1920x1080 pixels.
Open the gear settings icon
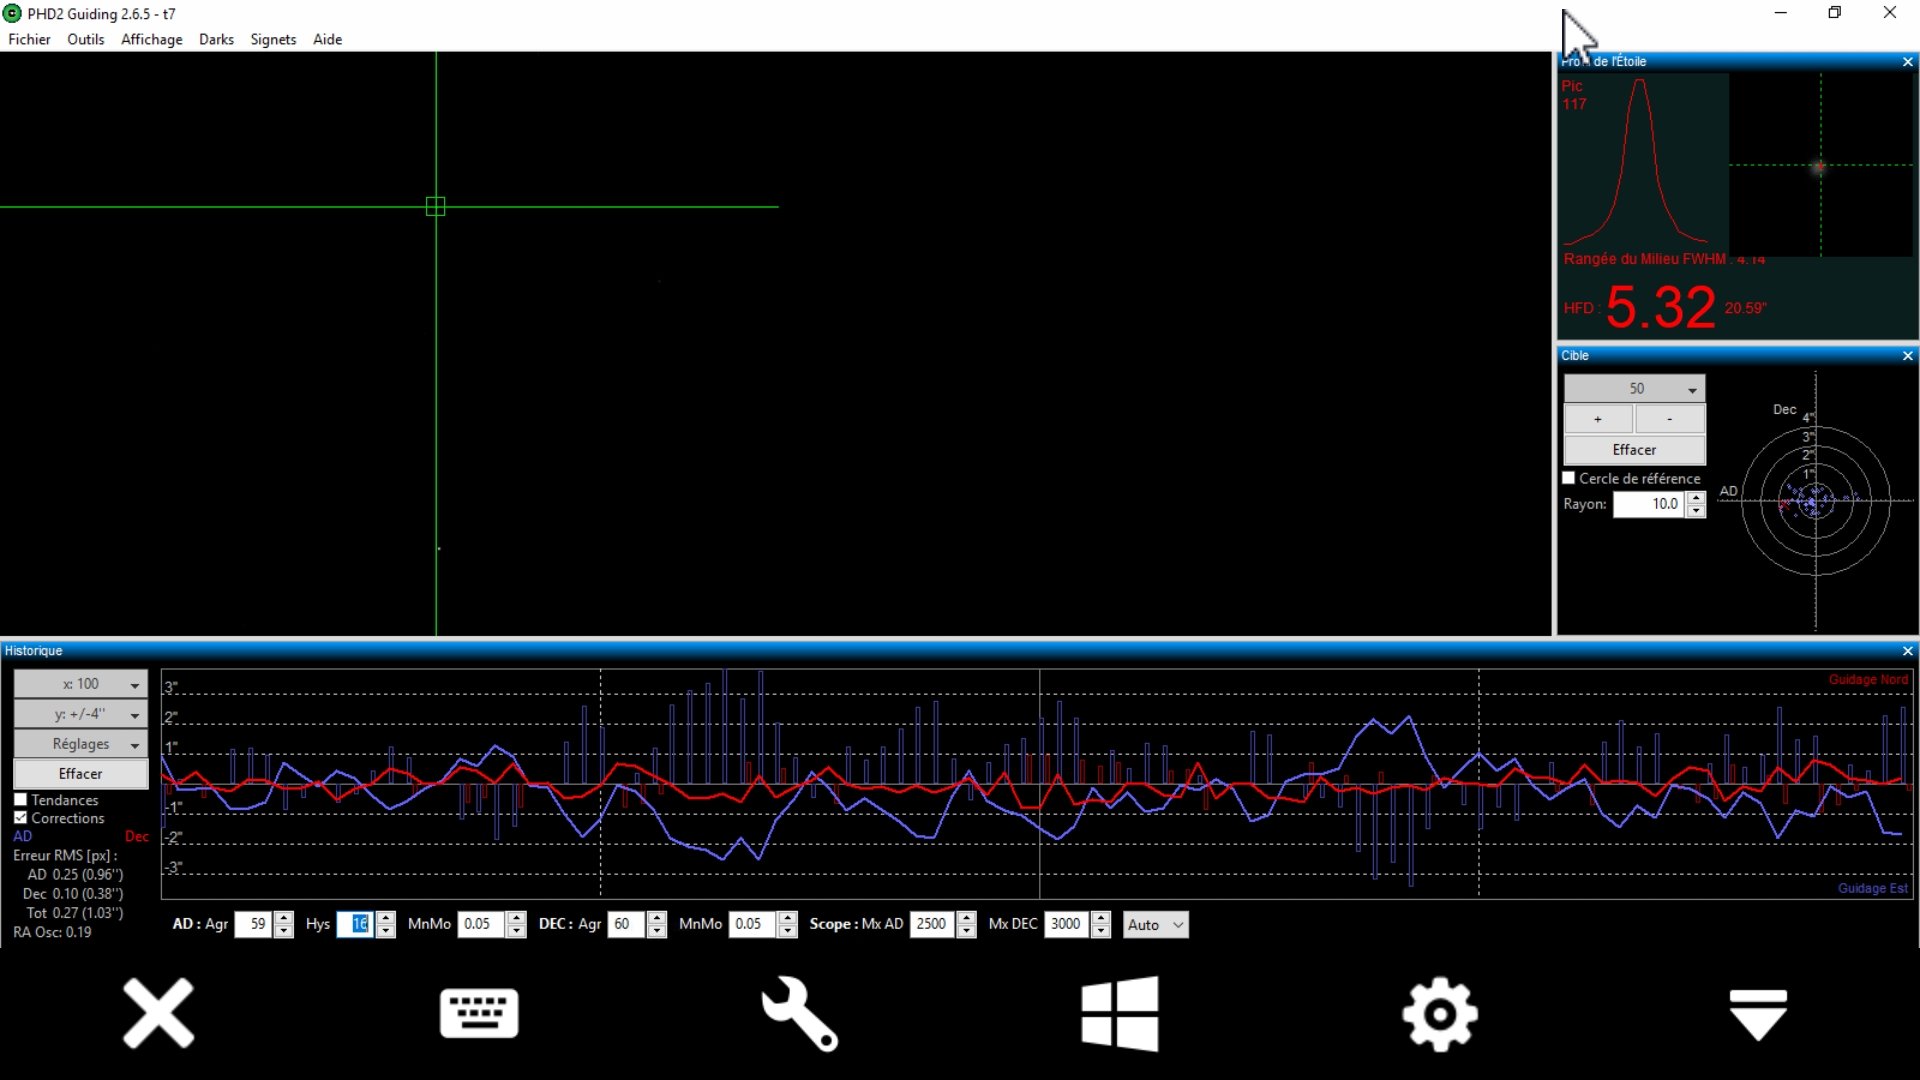click(x=1439, y=1013)
